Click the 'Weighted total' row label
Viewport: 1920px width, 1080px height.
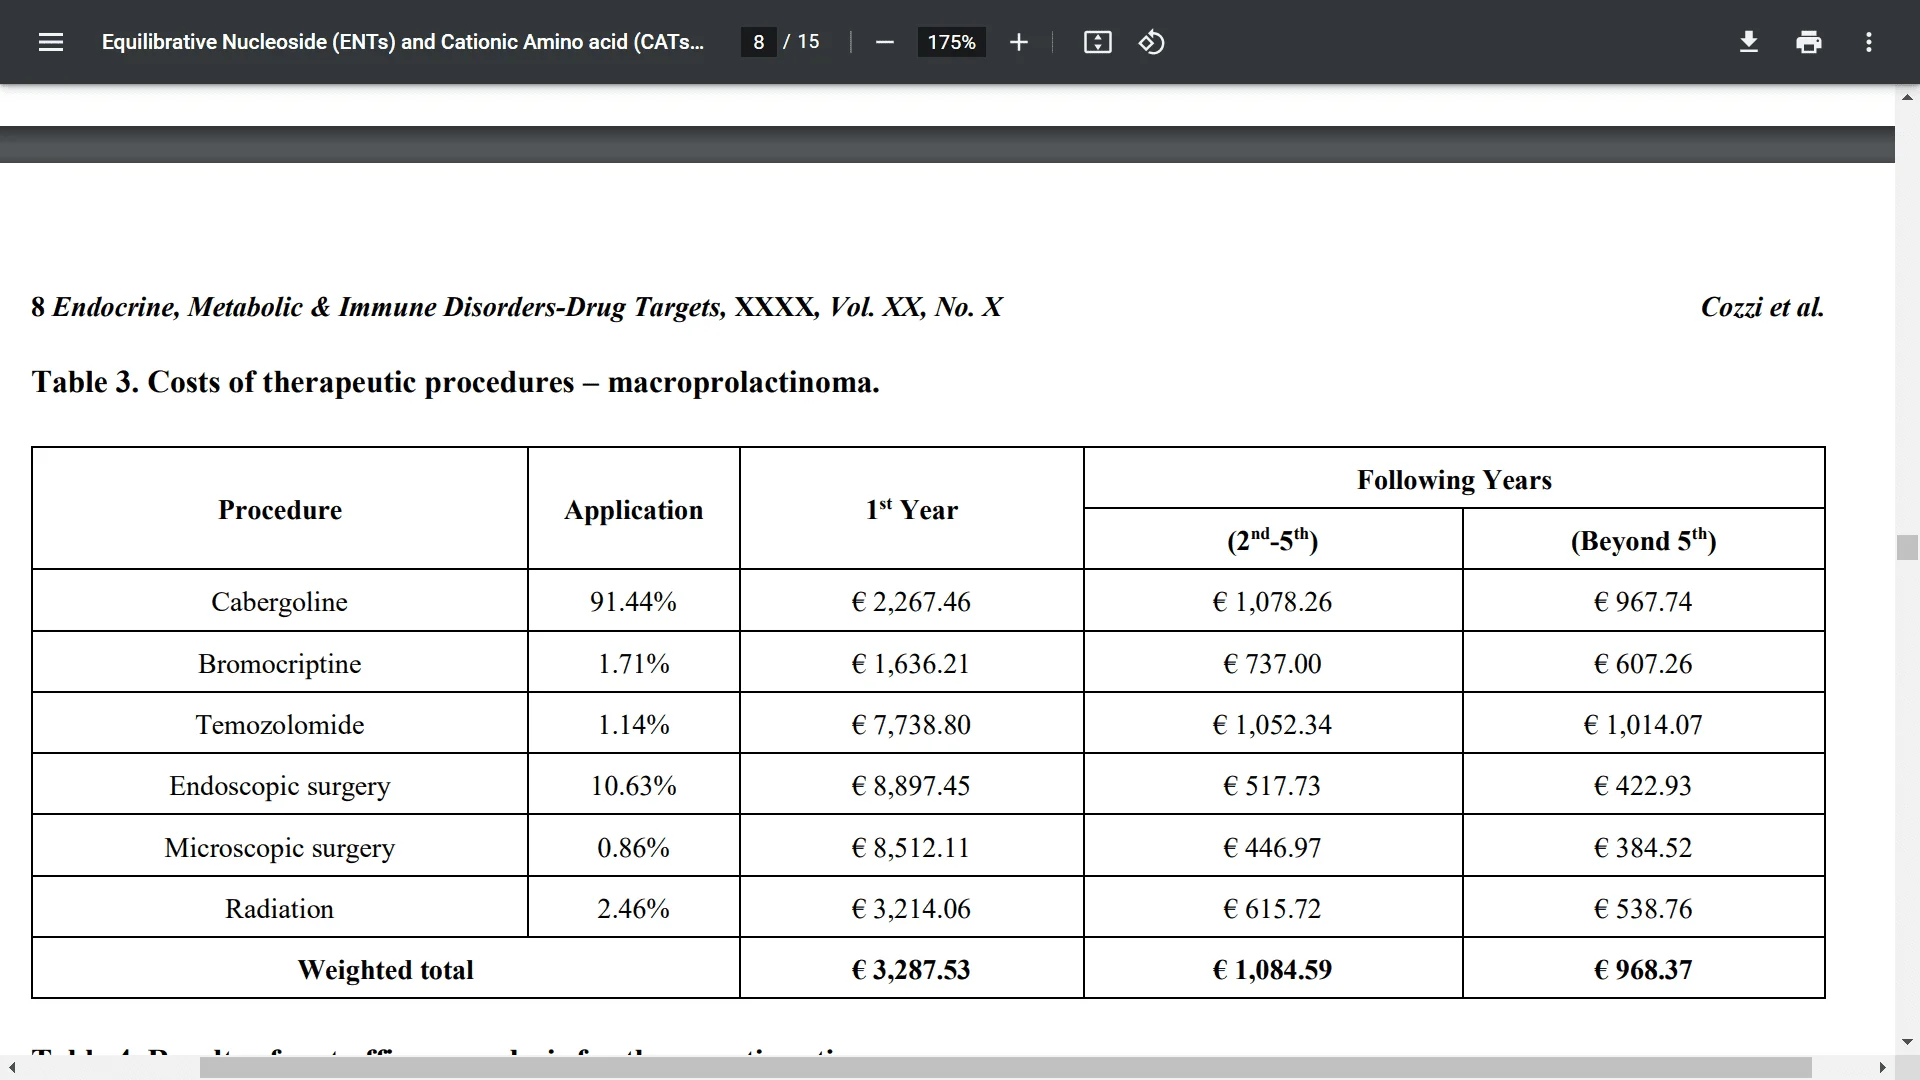(385, 970)
